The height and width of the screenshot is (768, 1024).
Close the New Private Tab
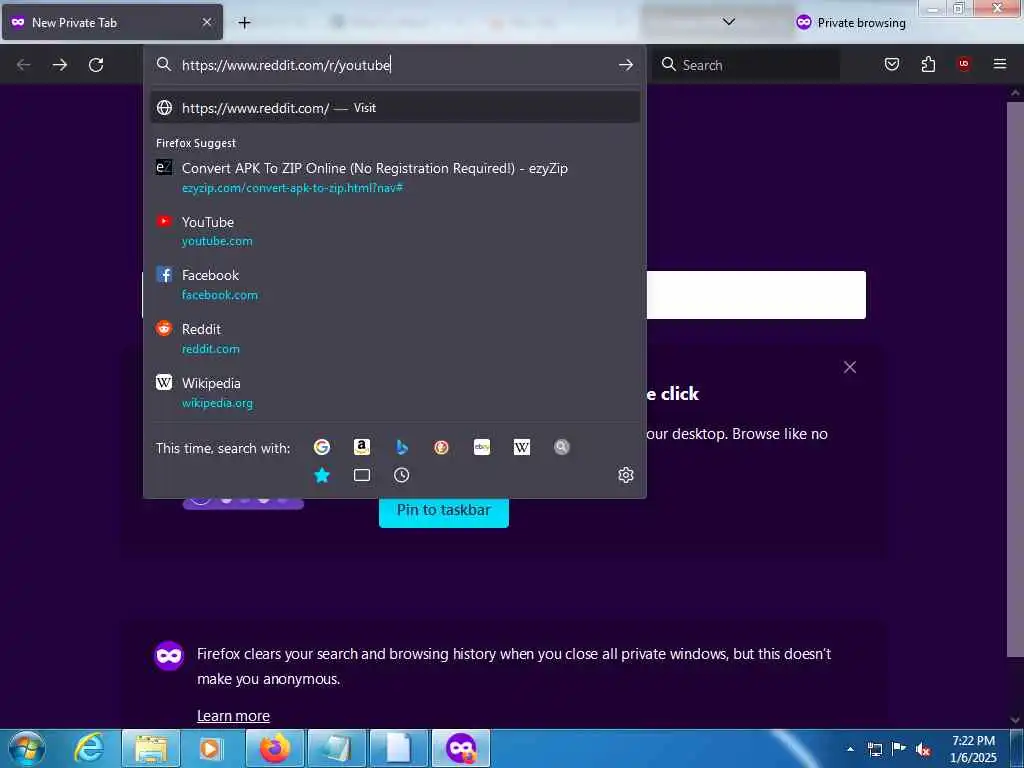click(x=207, y=22)
